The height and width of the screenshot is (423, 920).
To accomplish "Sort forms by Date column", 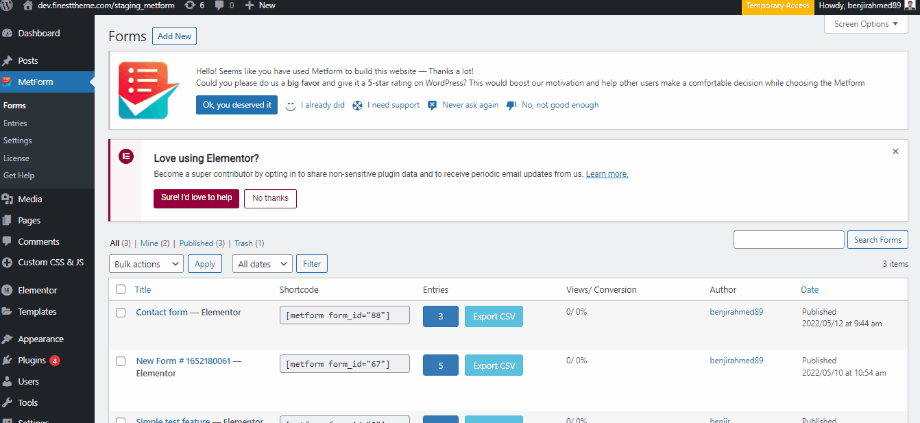I will pyautogui.click(x=810, y=290).
